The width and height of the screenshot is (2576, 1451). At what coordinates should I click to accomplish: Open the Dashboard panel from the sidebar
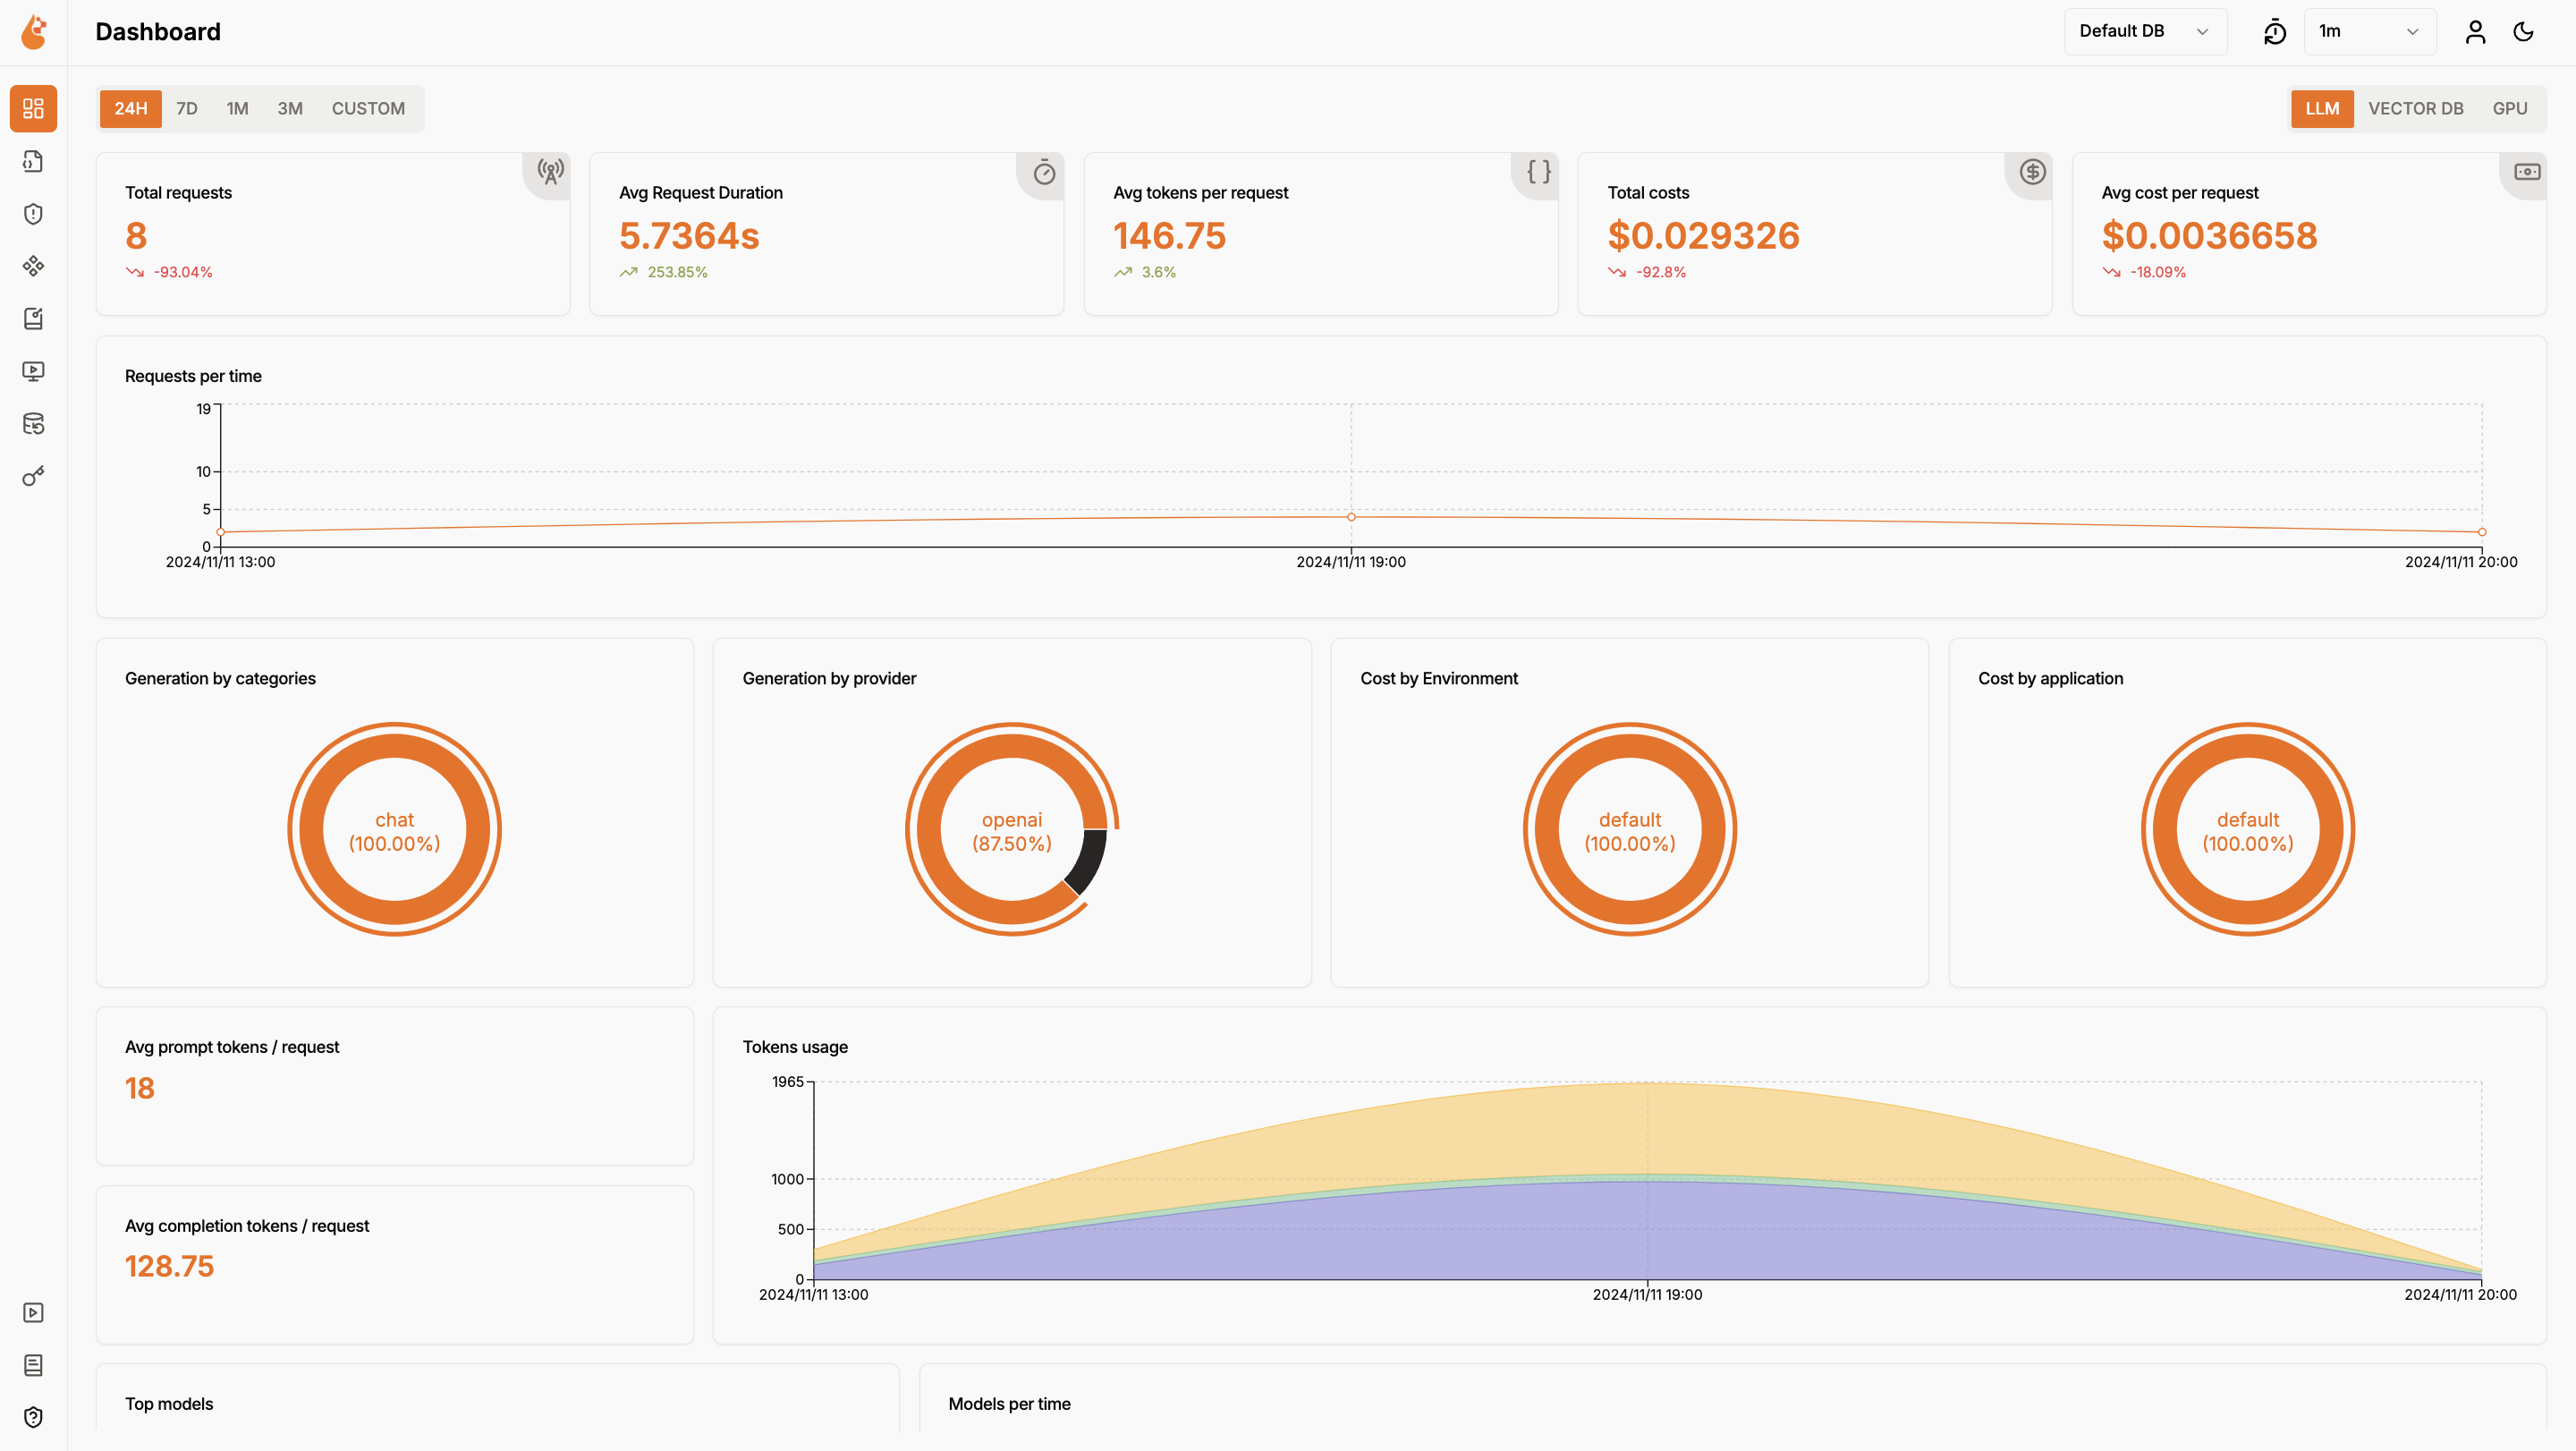33,108
